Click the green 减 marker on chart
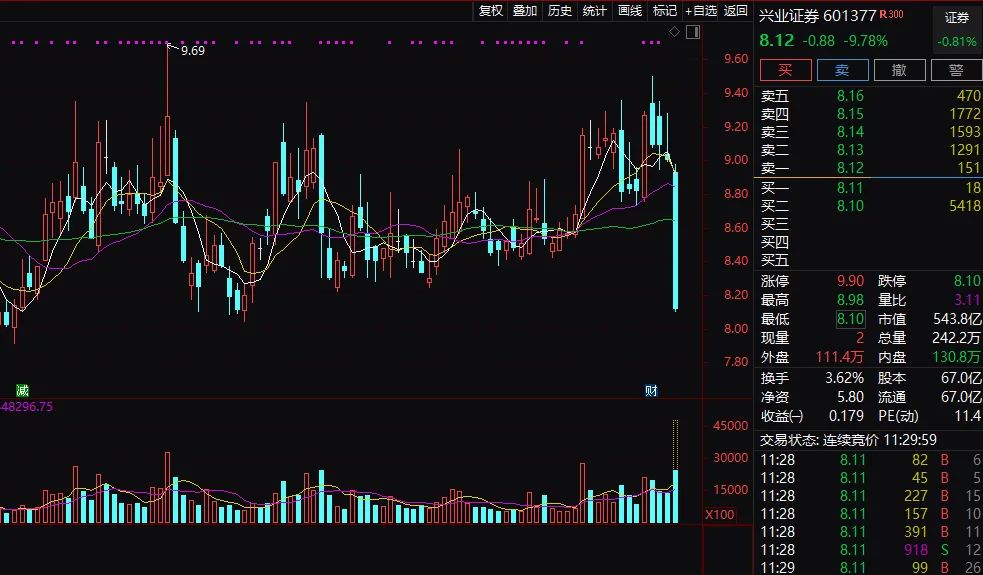The width and height of the screenshot is (983, 575). click(x=22, y=389)
